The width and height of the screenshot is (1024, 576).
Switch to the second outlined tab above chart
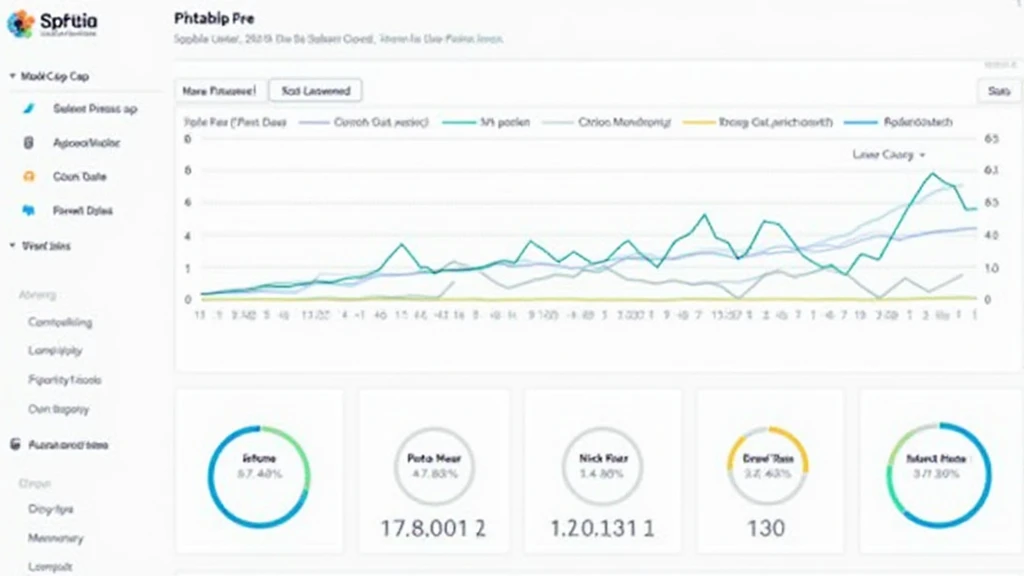tap(315, 90)
